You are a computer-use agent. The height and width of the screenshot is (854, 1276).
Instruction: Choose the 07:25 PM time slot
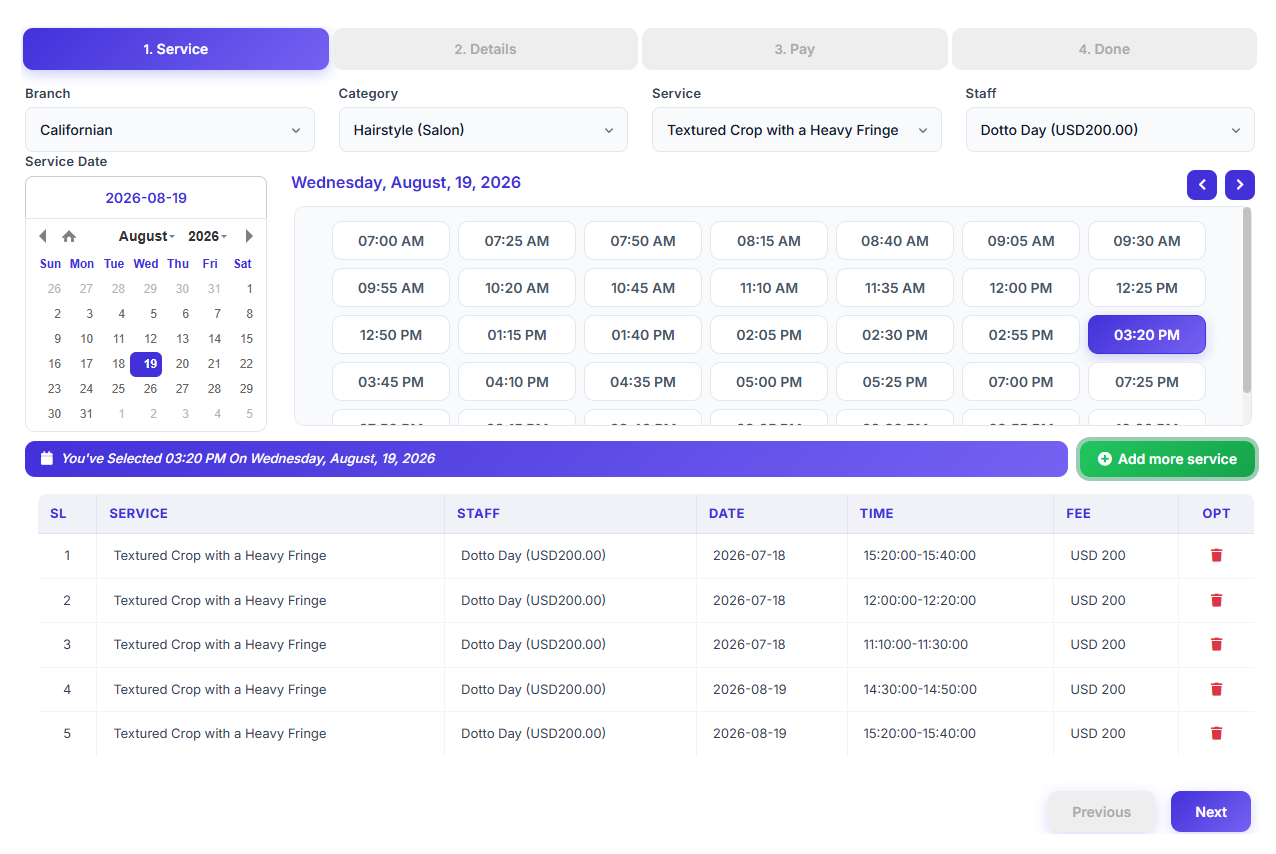pos(1147,382)
